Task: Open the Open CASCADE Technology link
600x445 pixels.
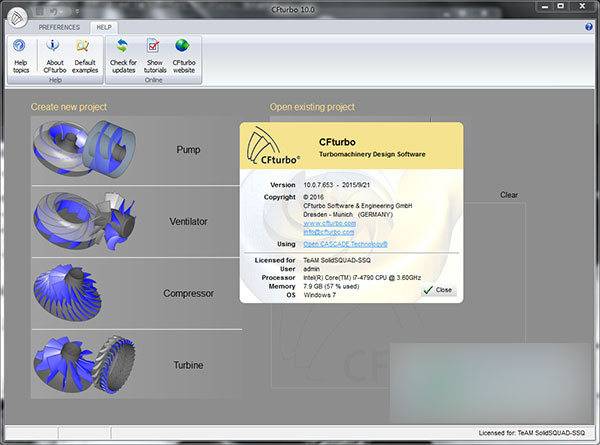Action: coord(345,244)
